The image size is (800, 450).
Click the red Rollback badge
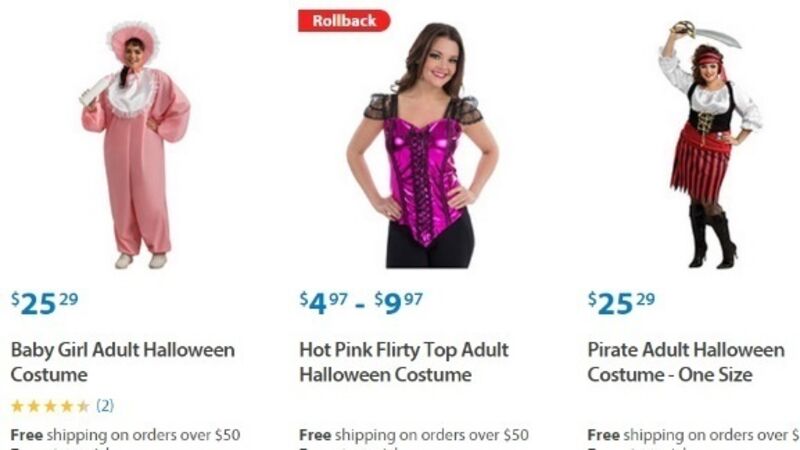coord(344,21)
